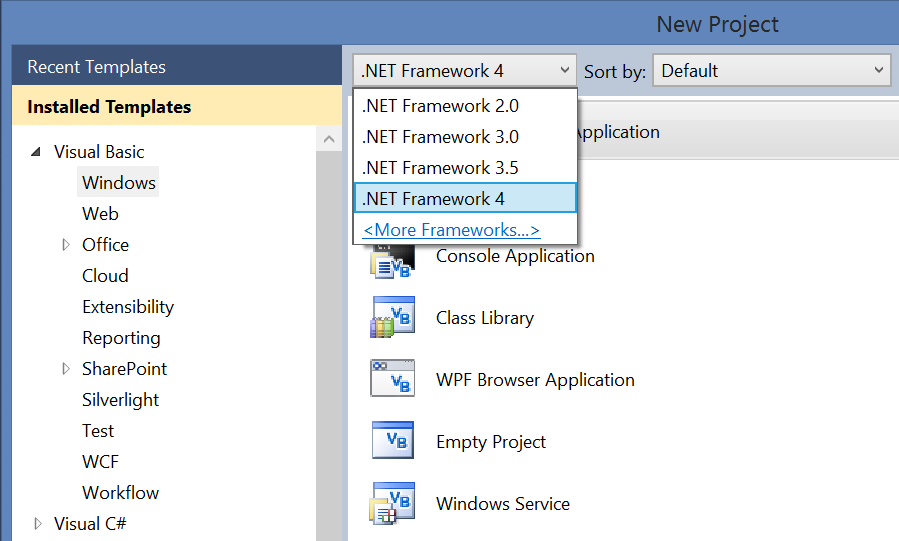The image size is (899, 541).
Task: Select the Windows Service template icon
Action: (393, 503)
